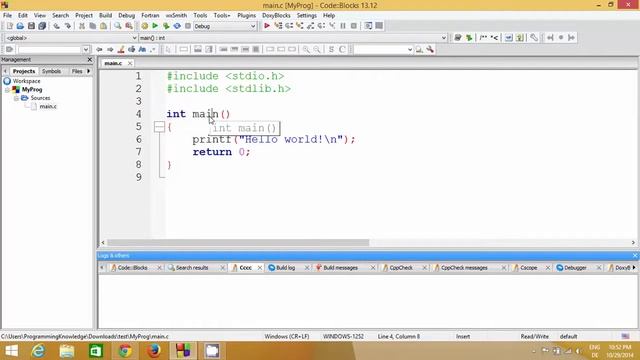Collapse the MyProg project node
Viewport: 640px width, 360px height.
pos(7,89)
